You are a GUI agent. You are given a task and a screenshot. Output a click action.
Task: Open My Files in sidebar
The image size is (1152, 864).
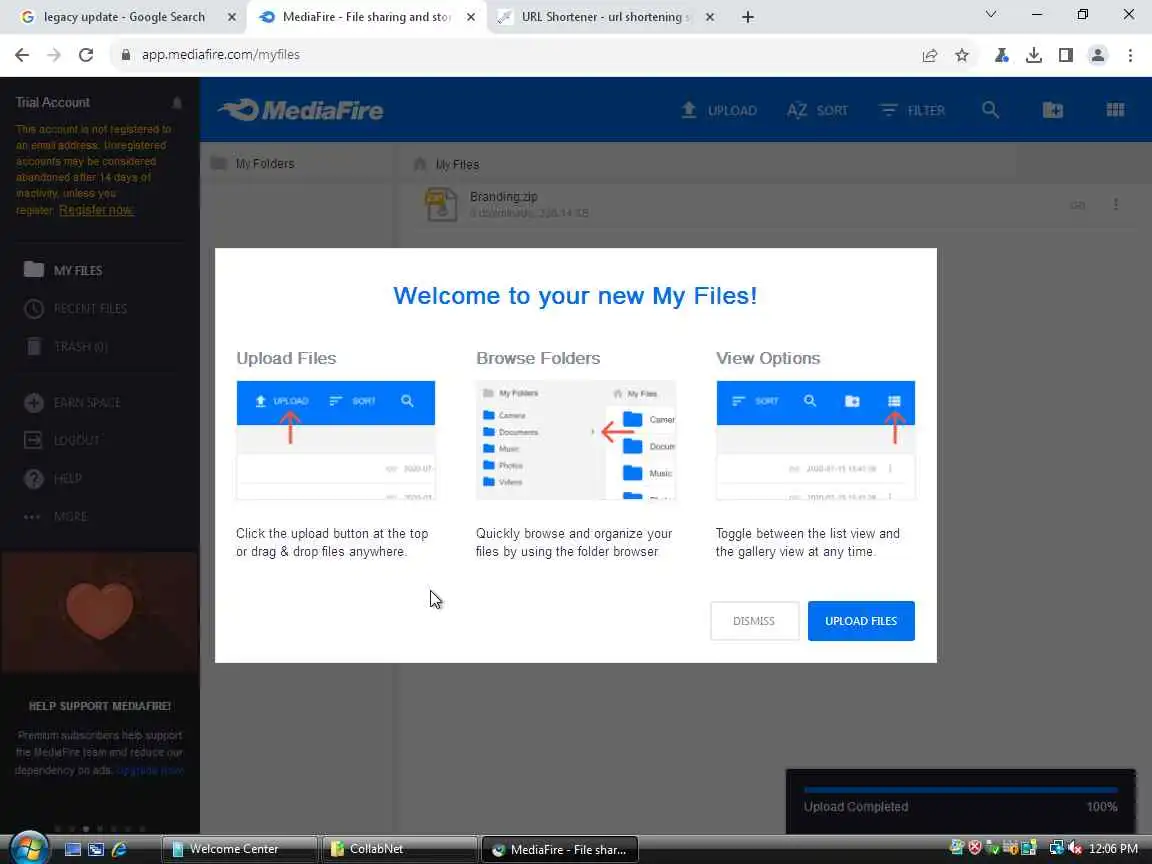(x=63, y=270)
